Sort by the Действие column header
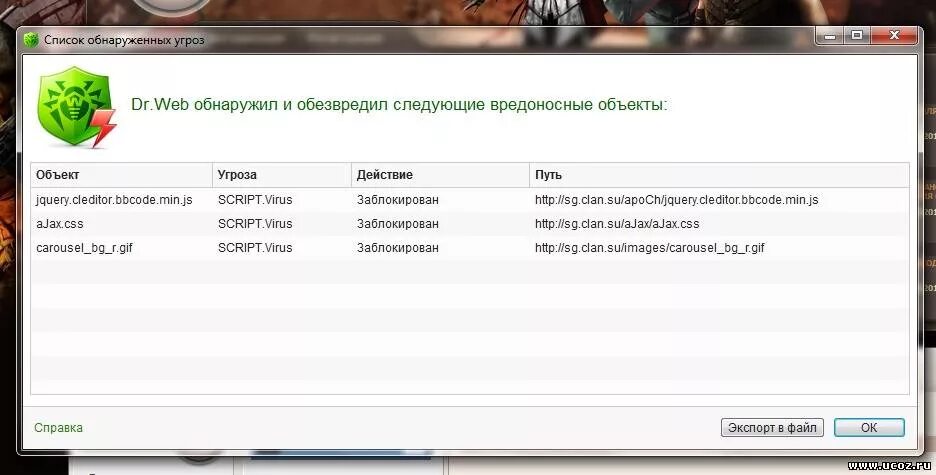 click(x=440, y=175)
